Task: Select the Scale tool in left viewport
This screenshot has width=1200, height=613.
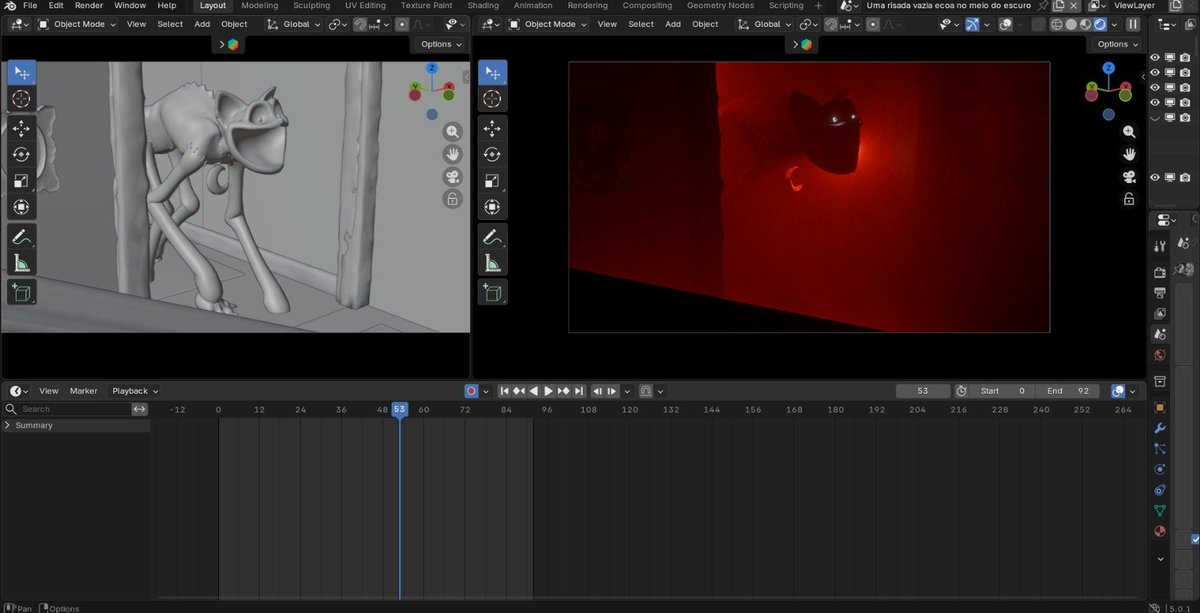Action: [x=22, y=181]
